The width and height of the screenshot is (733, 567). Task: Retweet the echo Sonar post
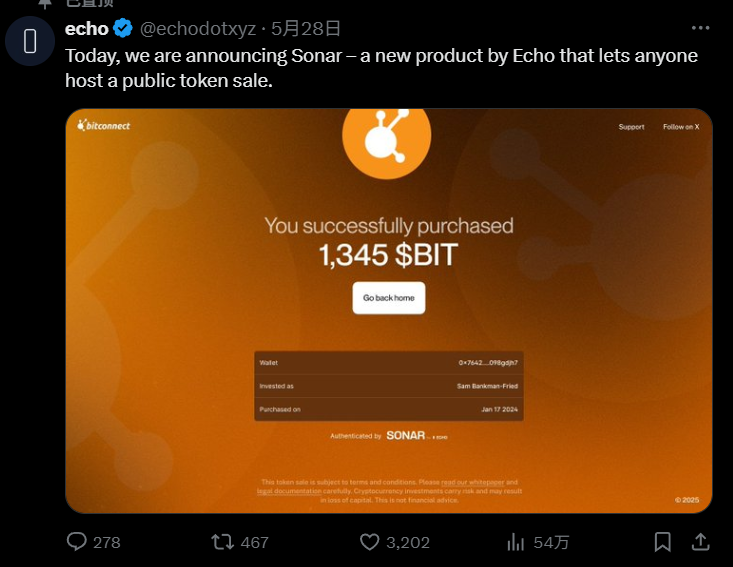pos(222,542)
